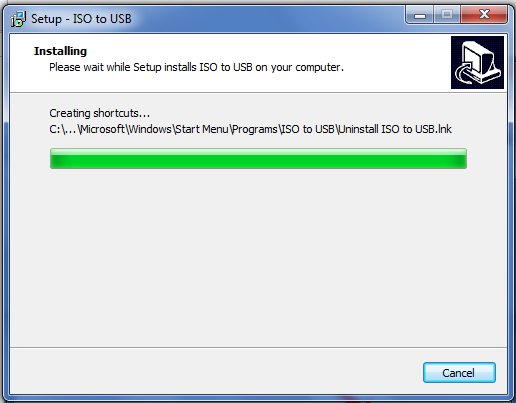Click the green installation progress bar
Screen dimensions: 516x403
[258, 159]
